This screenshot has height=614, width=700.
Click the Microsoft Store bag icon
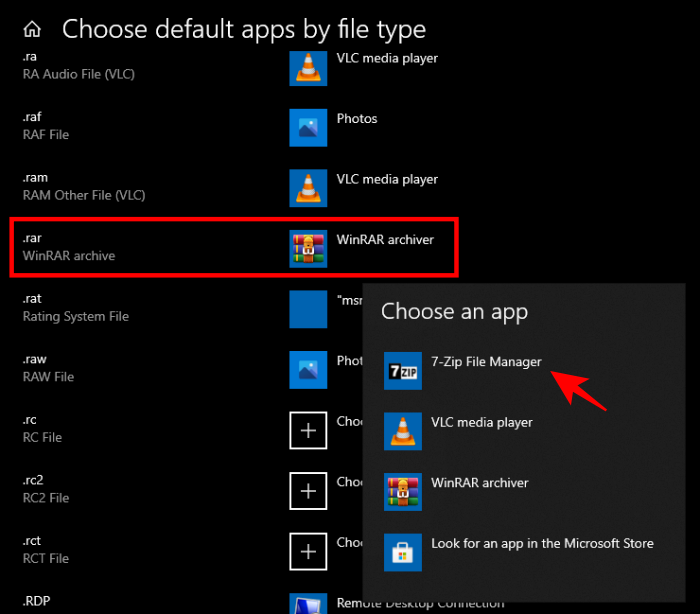[403, 552]
